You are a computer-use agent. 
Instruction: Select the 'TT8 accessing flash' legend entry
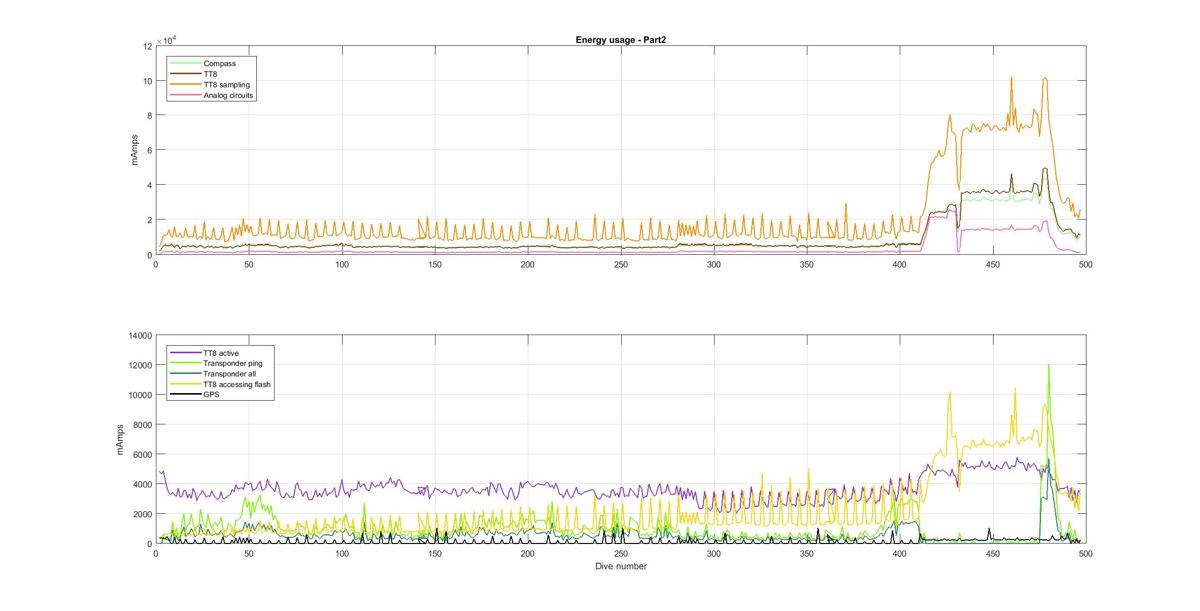219,384
